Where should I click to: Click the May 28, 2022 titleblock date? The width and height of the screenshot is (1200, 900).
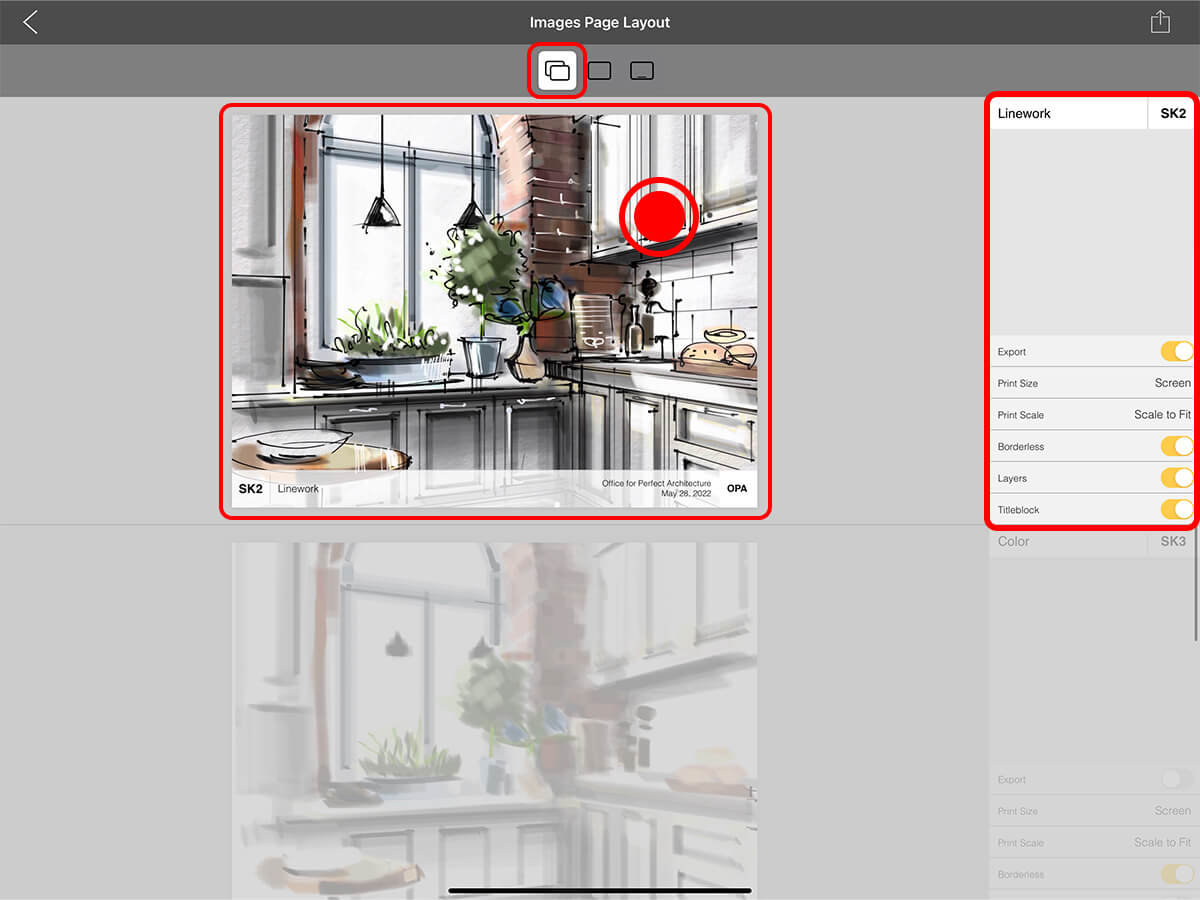(686, 494)
